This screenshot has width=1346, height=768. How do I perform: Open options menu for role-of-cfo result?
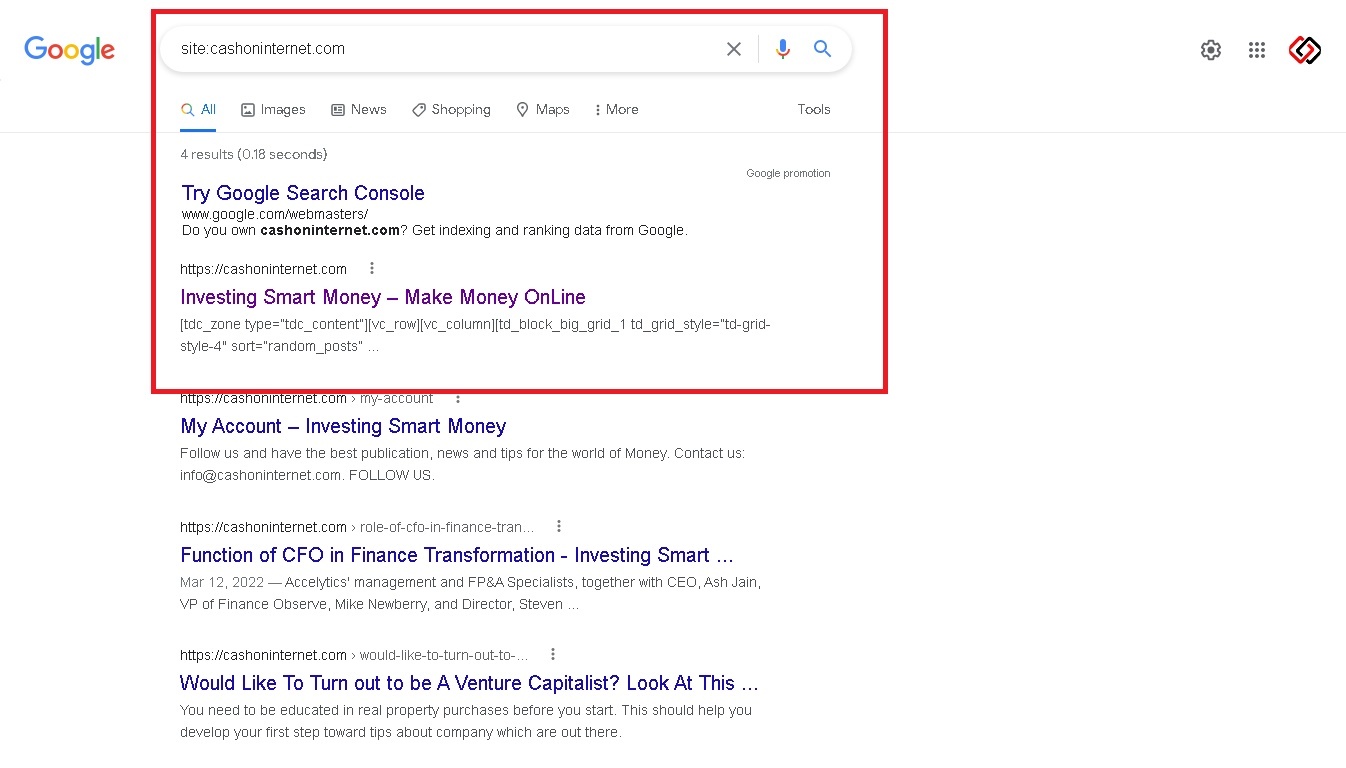tap(559, 526)
